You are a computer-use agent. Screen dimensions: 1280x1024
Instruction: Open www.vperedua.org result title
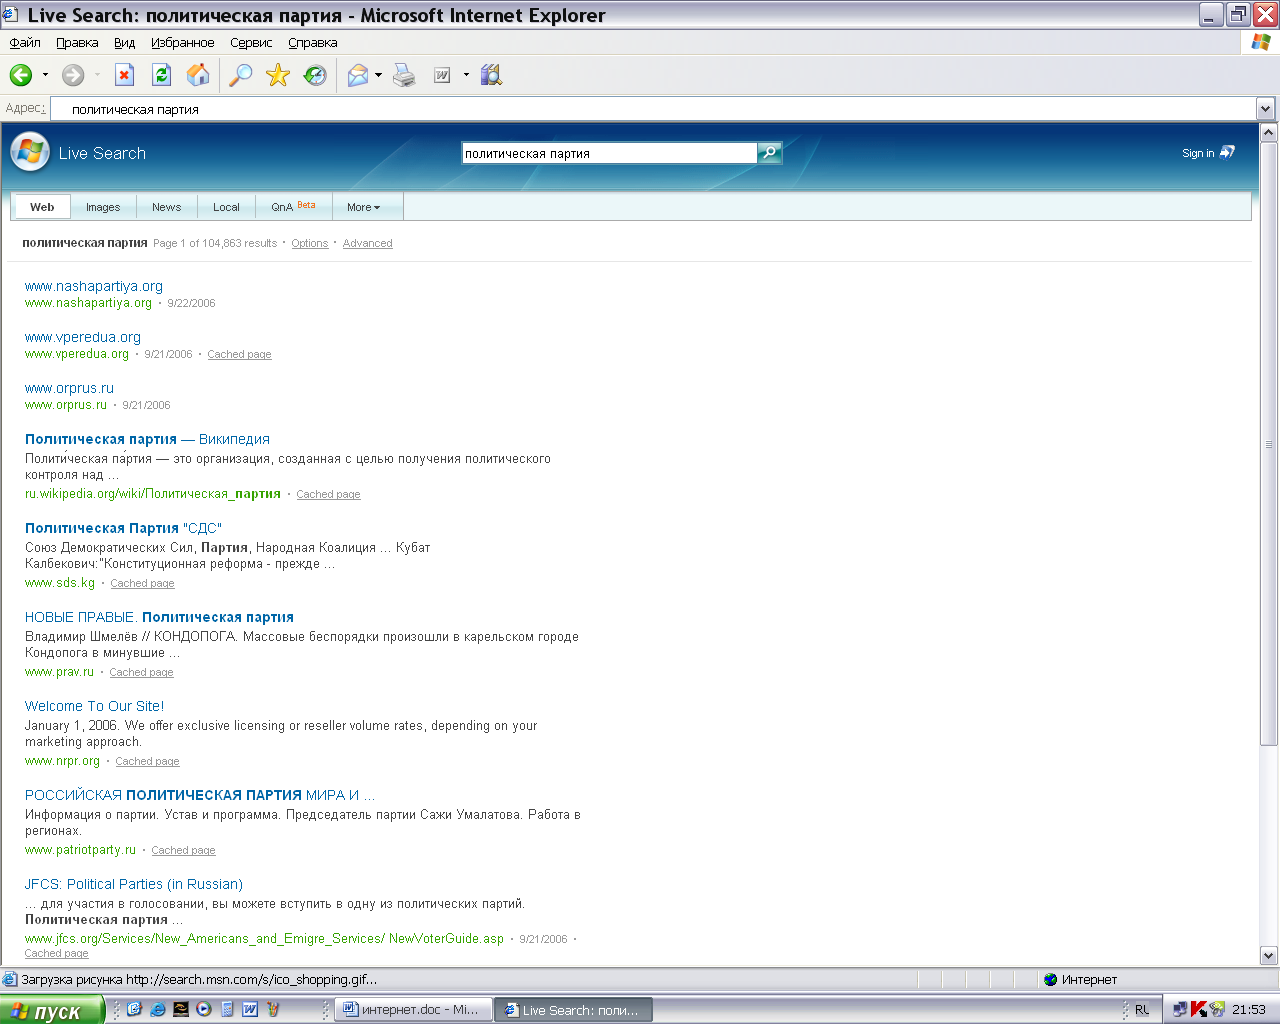click(x=83, y=337)
